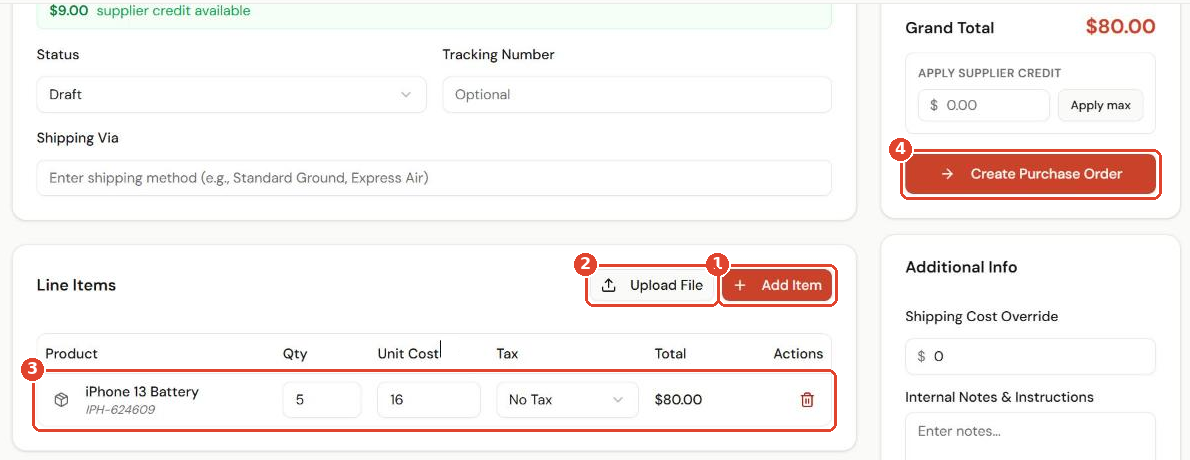Click the product box icon beside iPhone 13 Battery

[61, 400]
